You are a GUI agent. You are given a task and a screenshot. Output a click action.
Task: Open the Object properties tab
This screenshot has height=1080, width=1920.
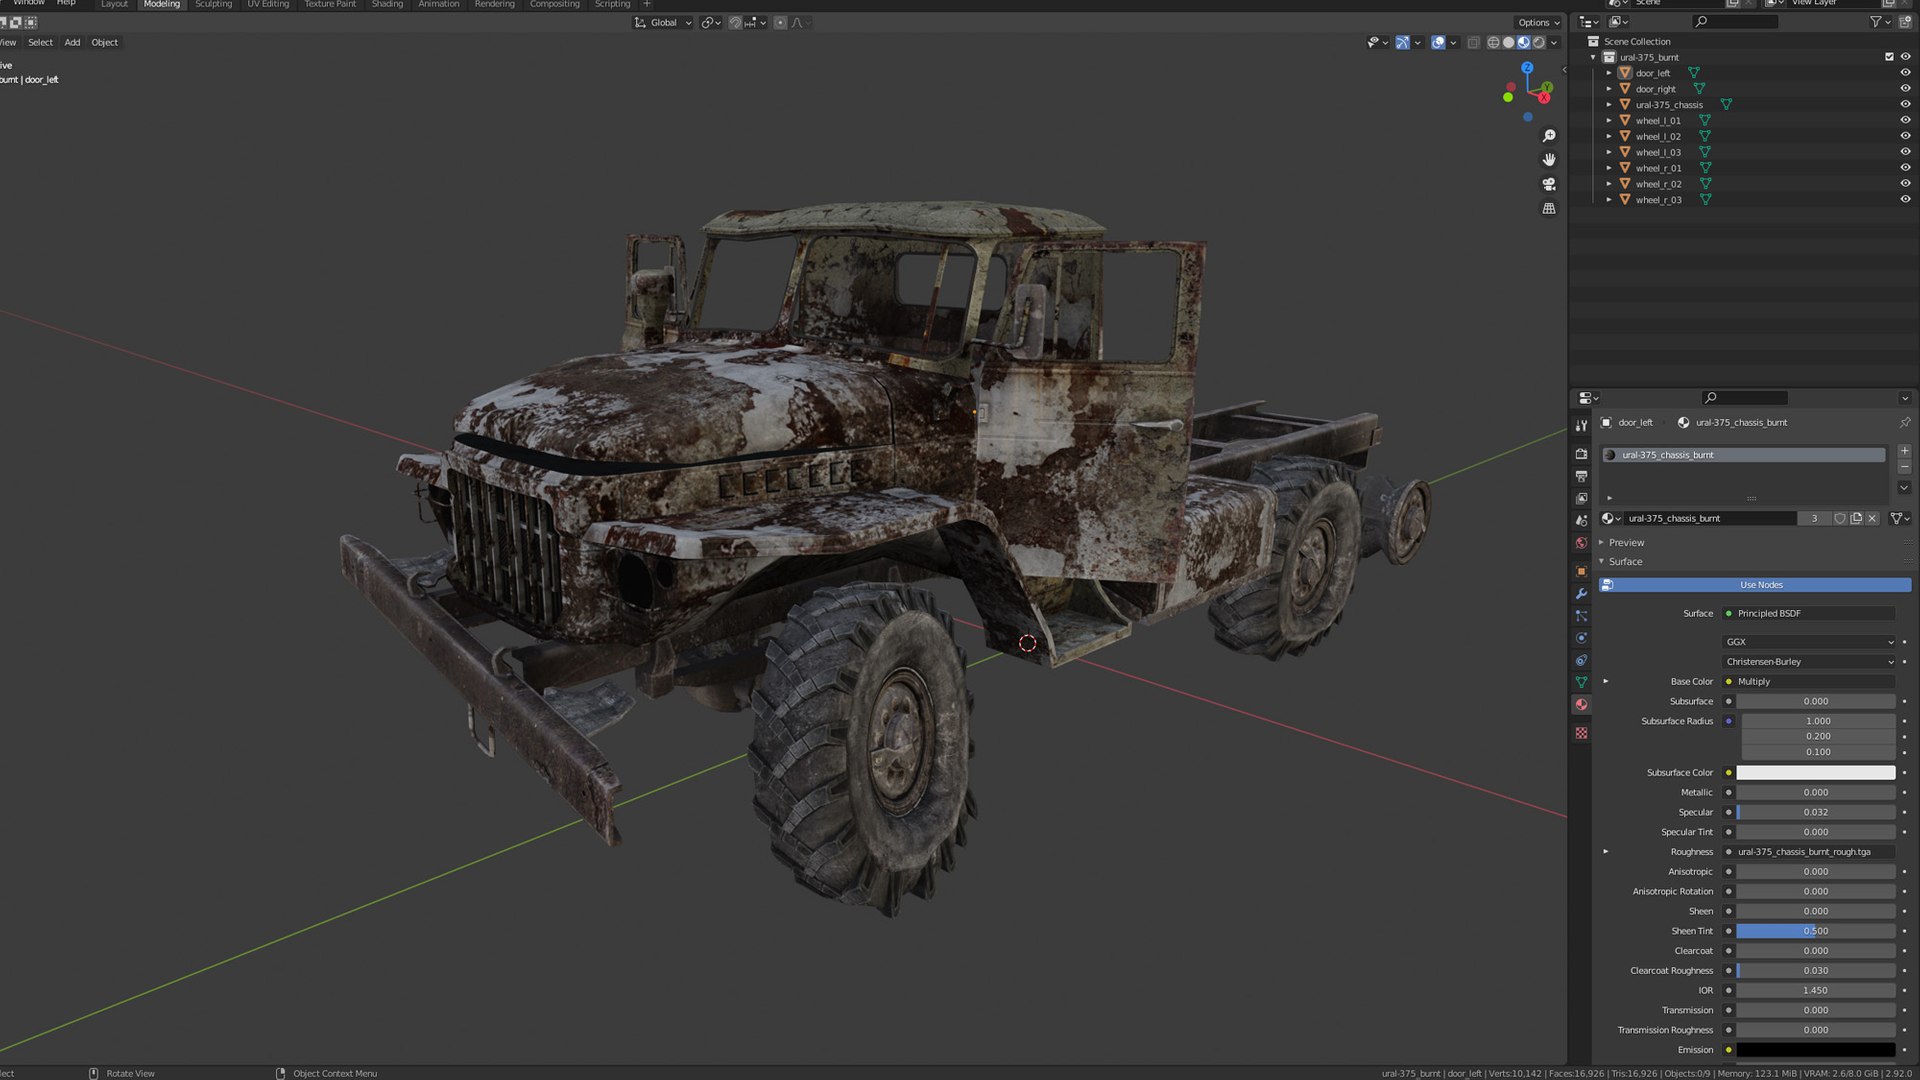coord(1581,571)
